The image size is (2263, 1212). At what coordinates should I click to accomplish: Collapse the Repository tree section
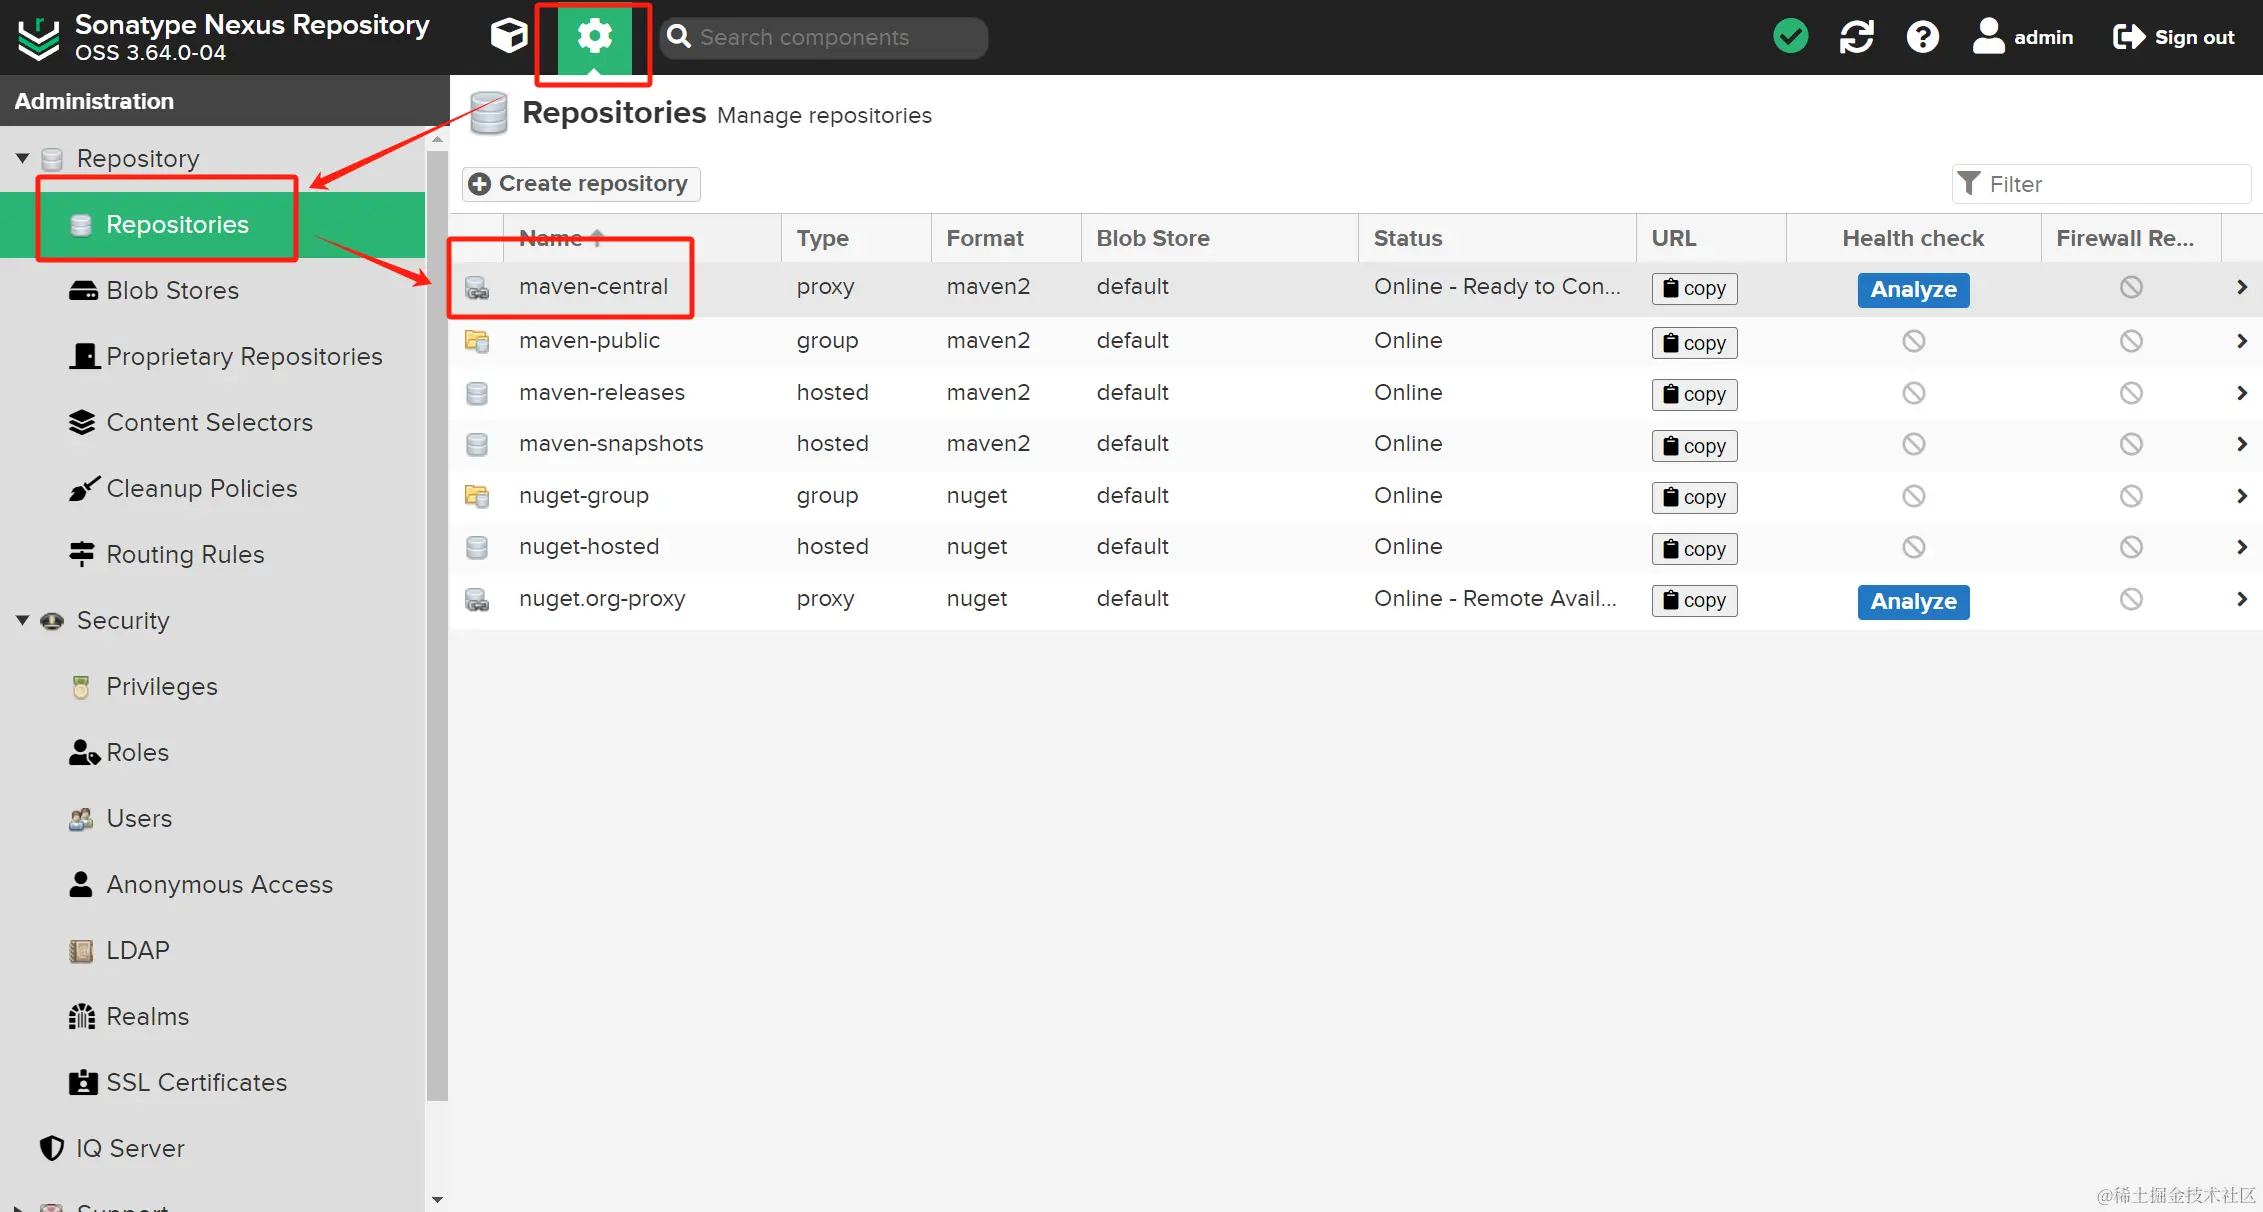(x=22, y=158)
